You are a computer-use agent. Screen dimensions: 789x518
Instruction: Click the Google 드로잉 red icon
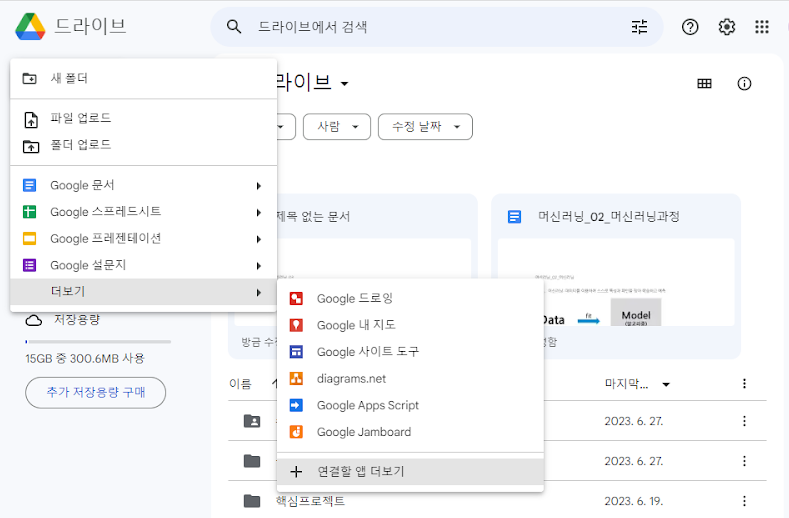point(296,299)
